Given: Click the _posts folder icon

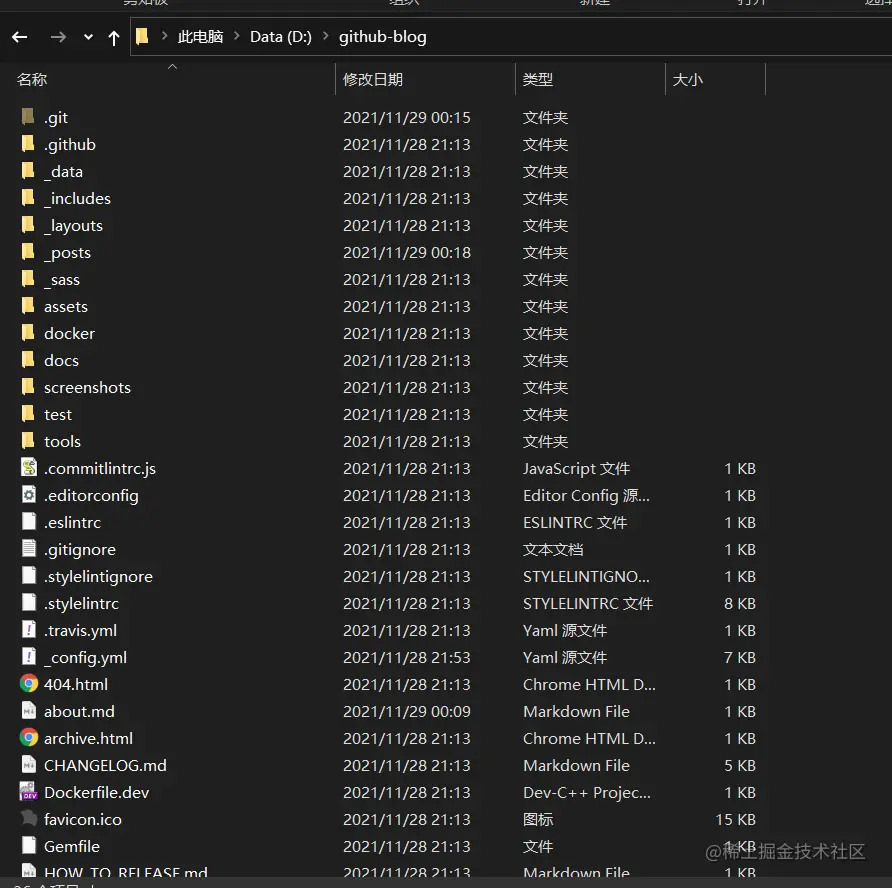Looking at the screenshot, I should click(28, 251).
